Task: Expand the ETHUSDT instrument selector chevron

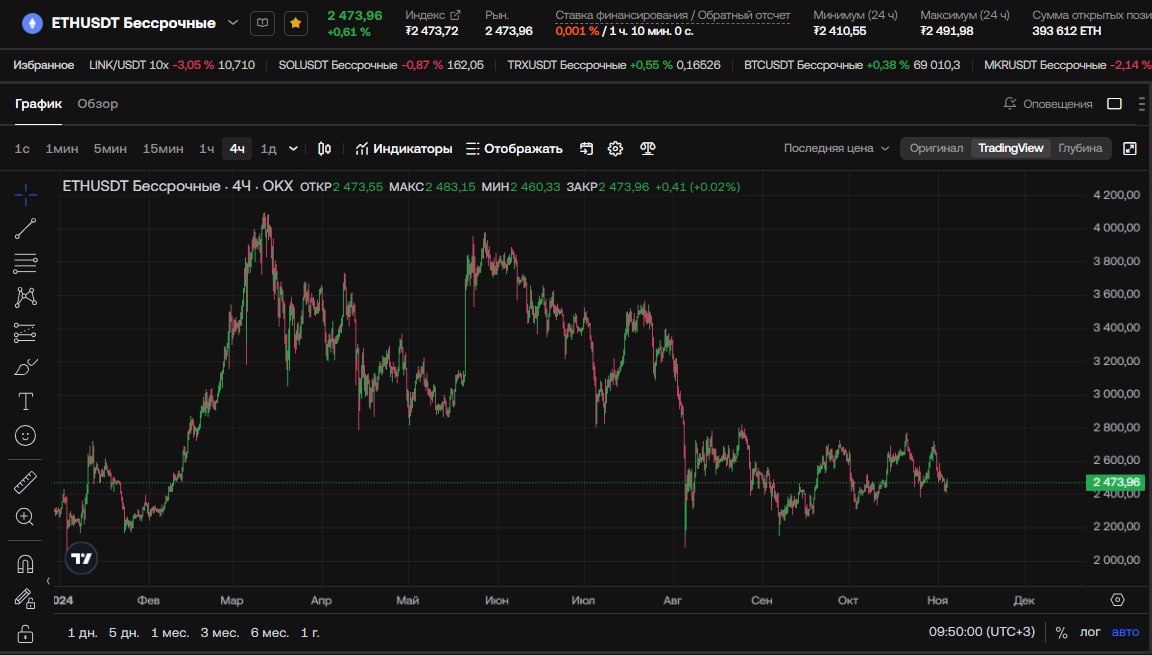Action: 233,23
